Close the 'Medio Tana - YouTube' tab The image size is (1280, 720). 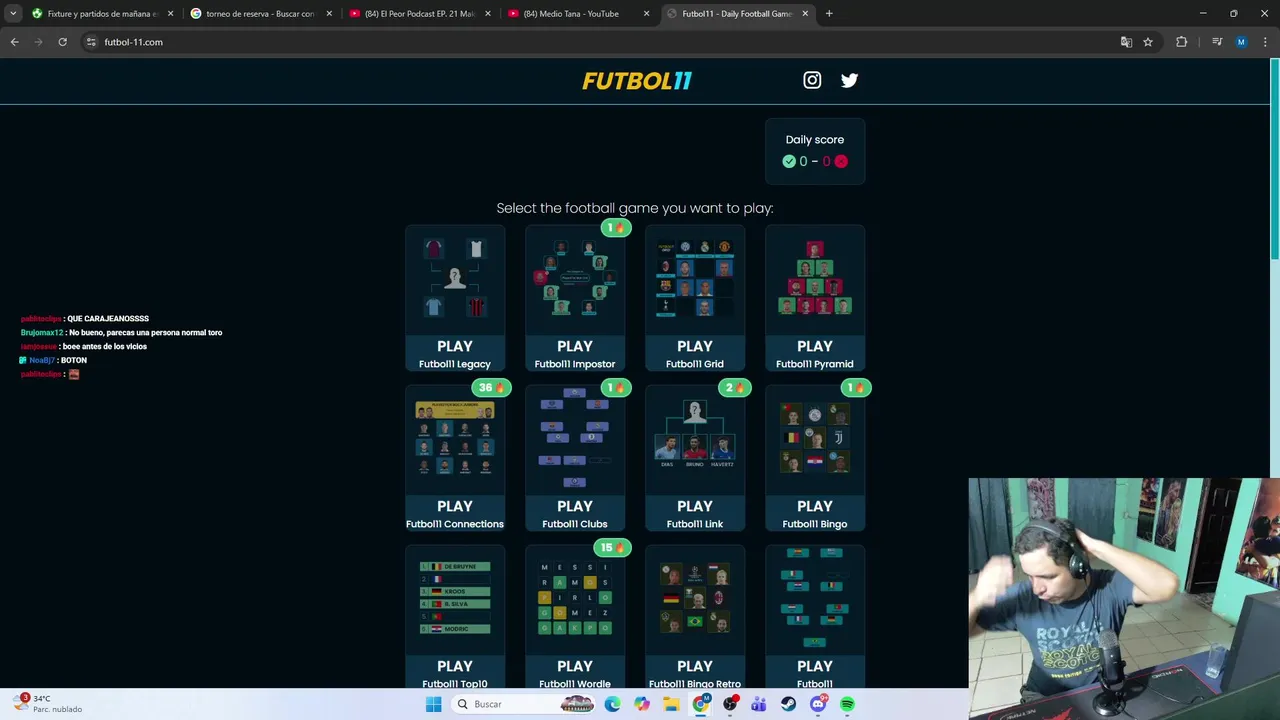click(x=646, y=14)
